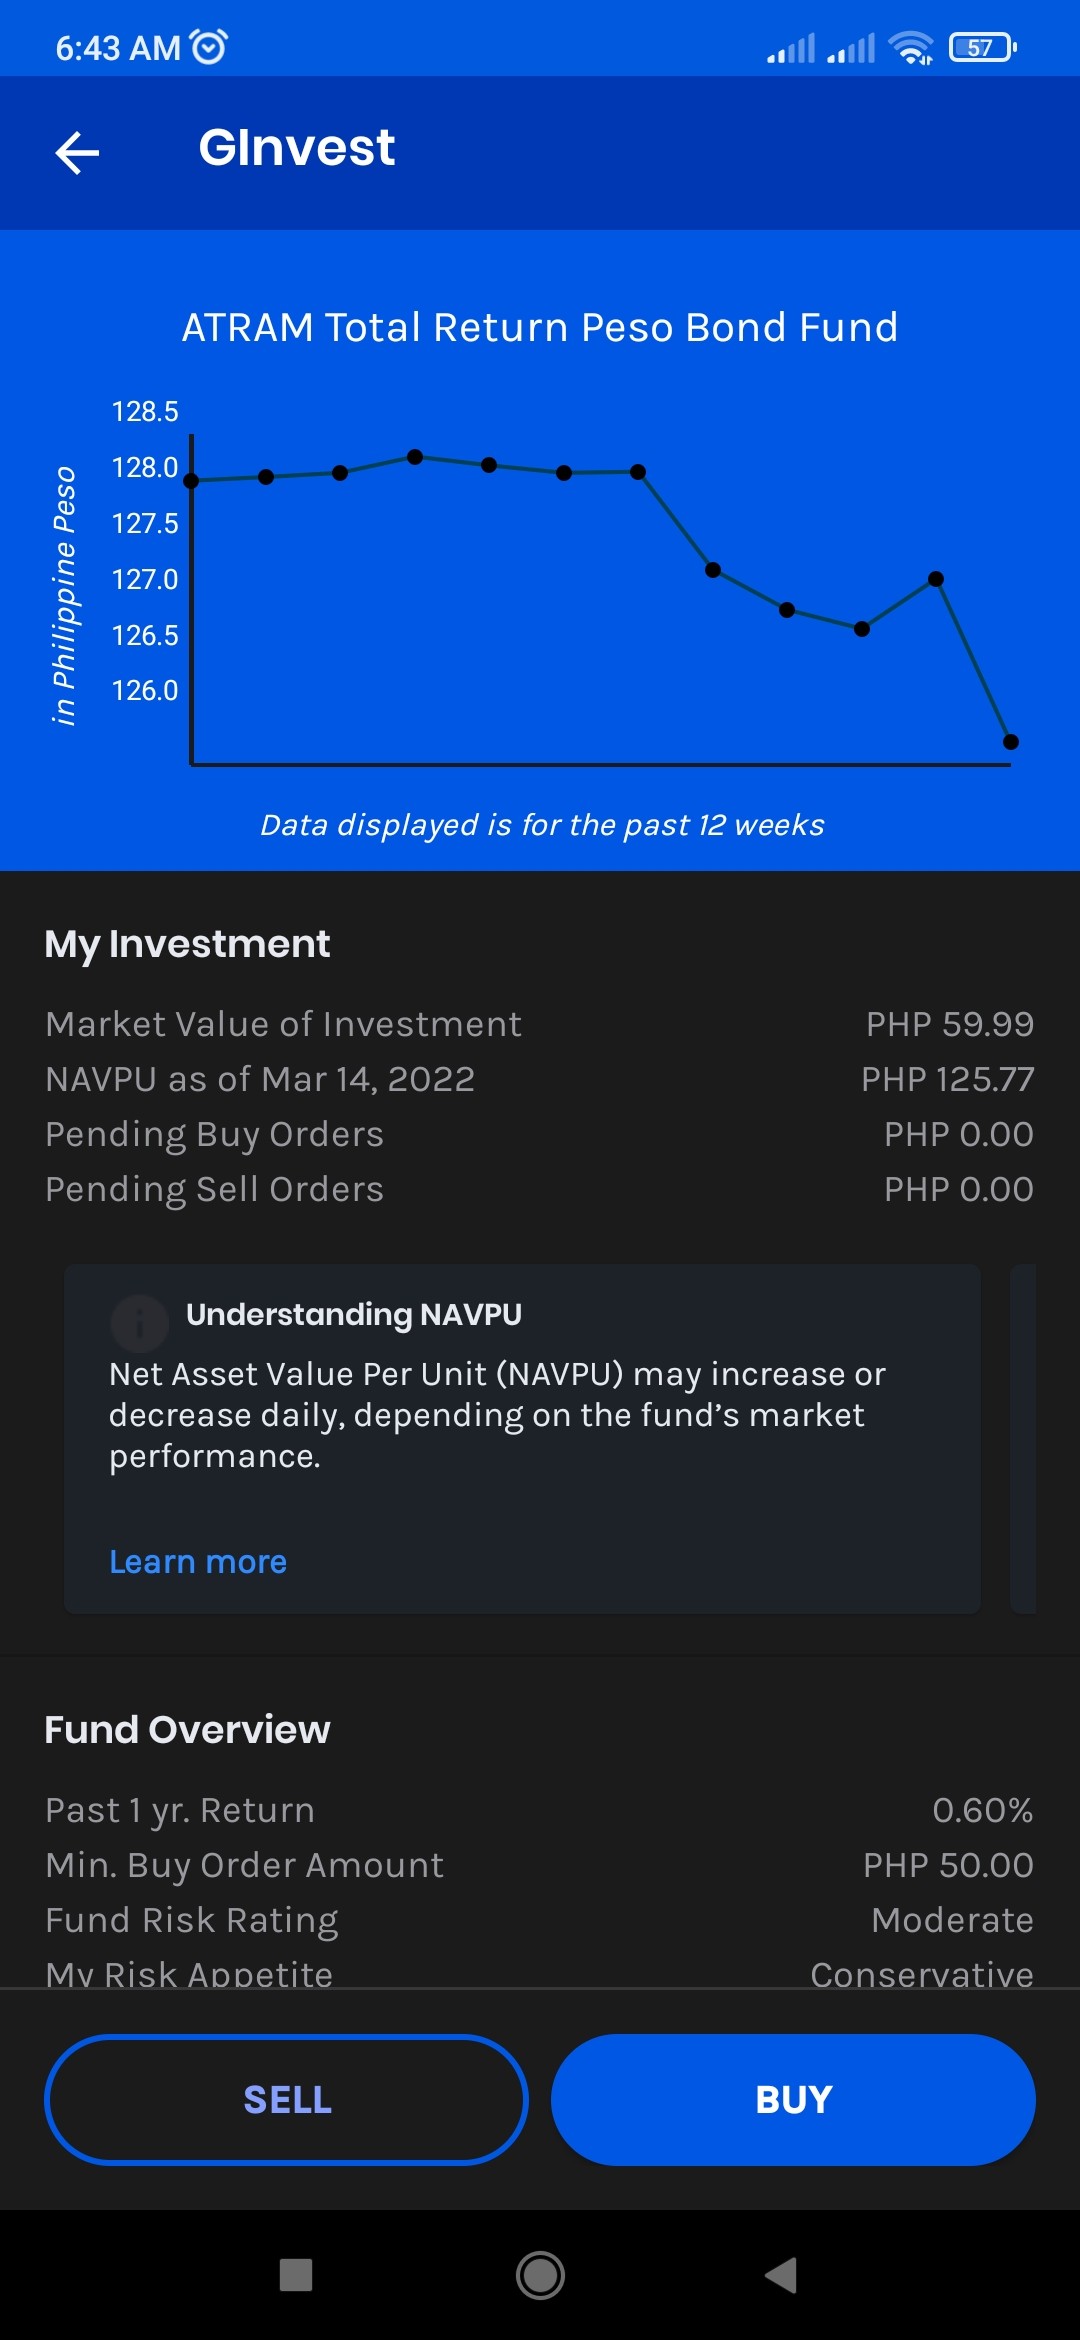The height and width of the screenshot is (2340, 1080).
Task: Open the Learn more link
Action: coord(198,1561)
